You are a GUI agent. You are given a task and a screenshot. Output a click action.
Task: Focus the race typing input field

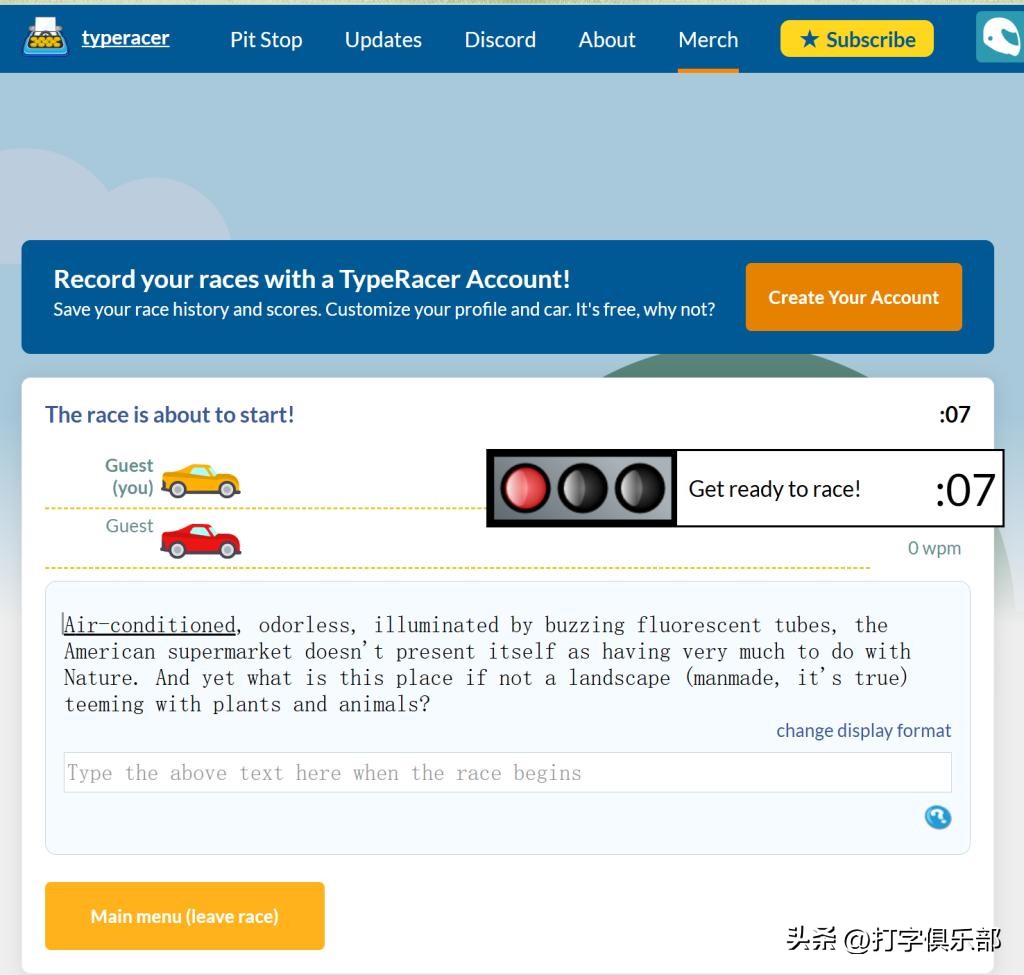(x=507, y=773)
